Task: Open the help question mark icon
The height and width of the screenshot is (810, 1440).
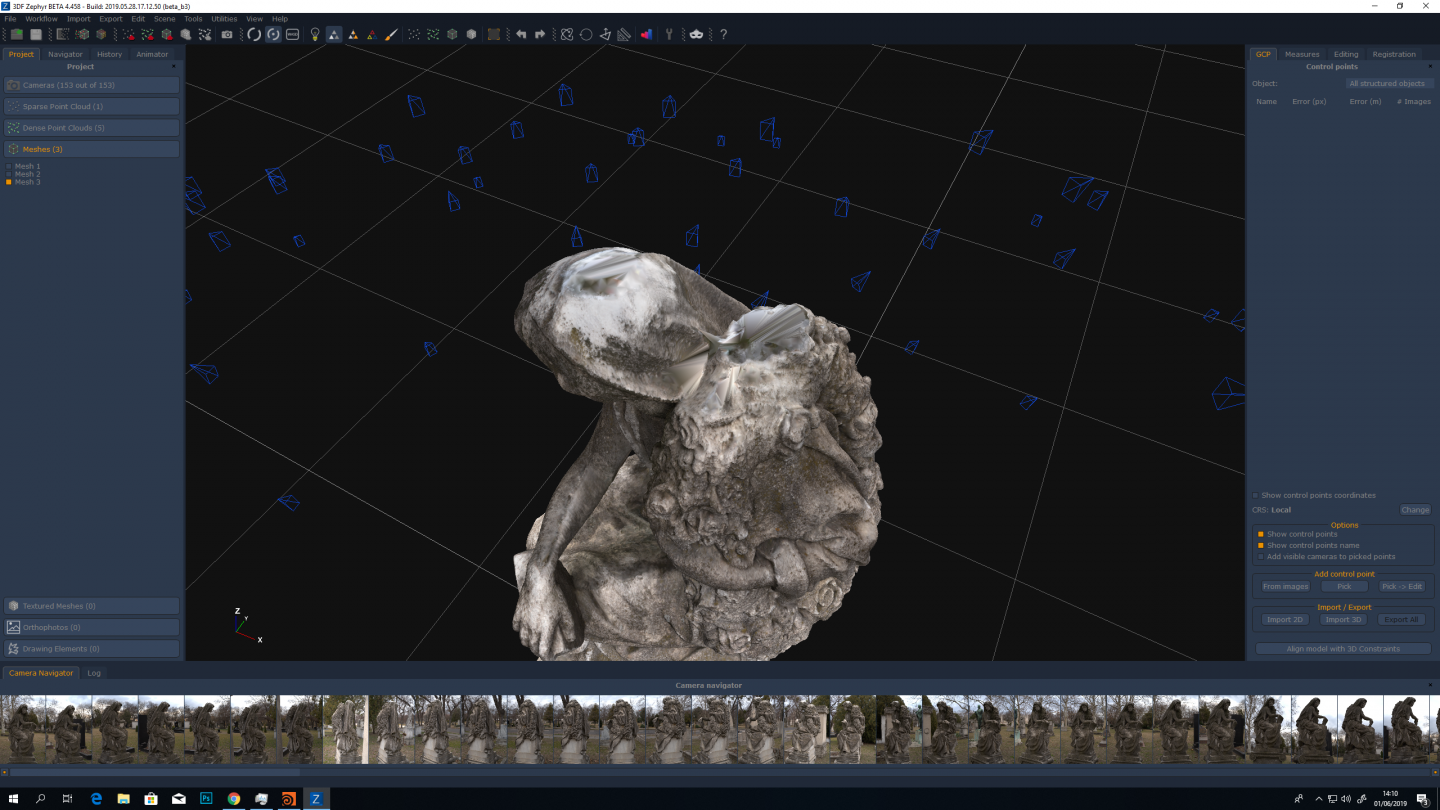Action: 723,34
